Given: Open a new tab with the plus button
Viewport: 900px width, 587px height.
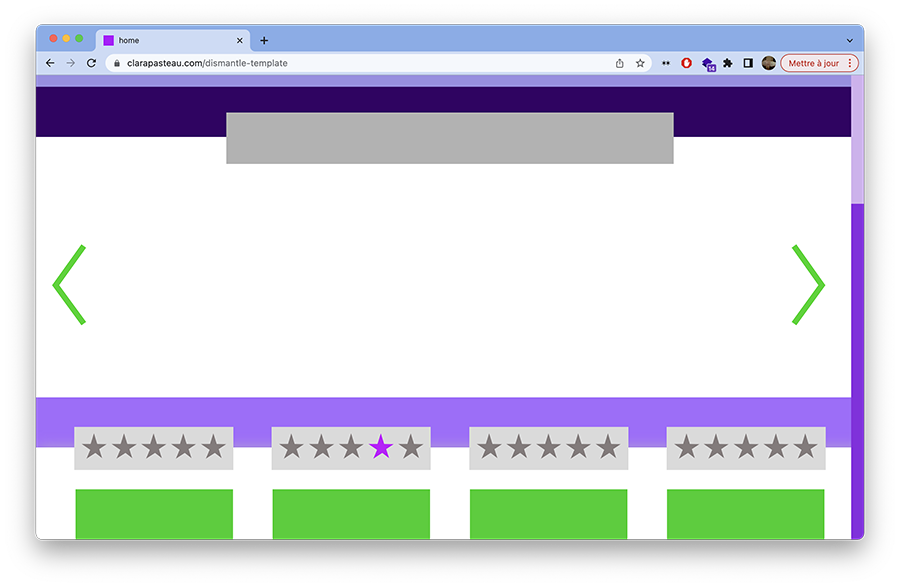Looking at the screenshot, I should 264,41.
